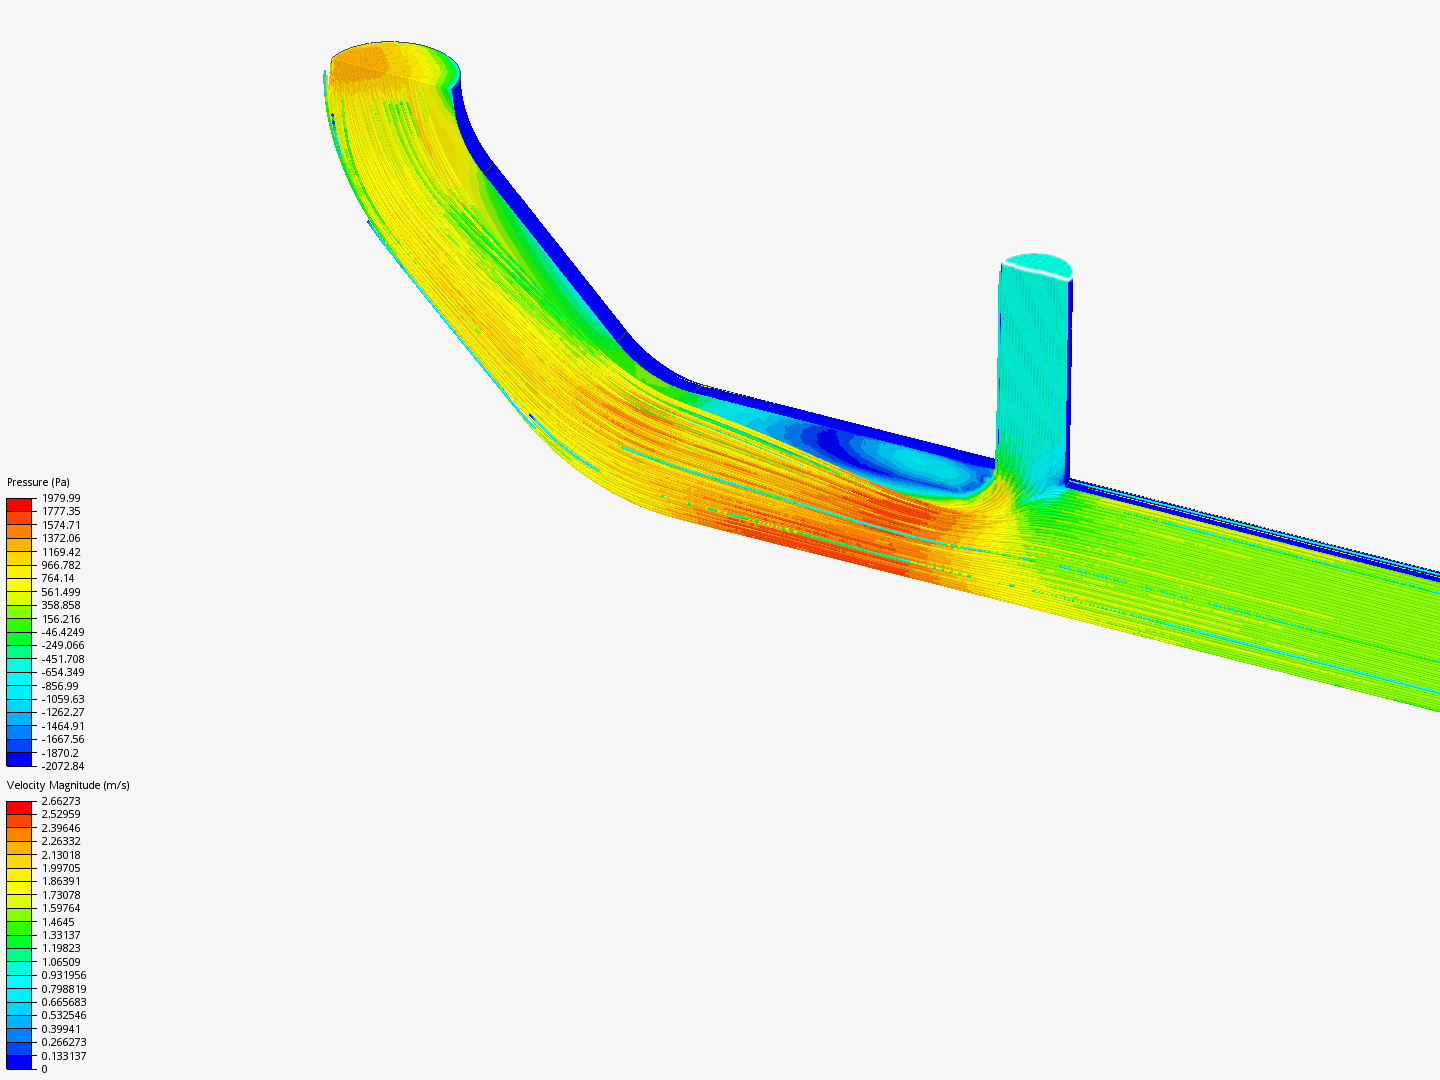Select velocity legend value 1.73078
Screen dimensions: 1440x1080
61,895
